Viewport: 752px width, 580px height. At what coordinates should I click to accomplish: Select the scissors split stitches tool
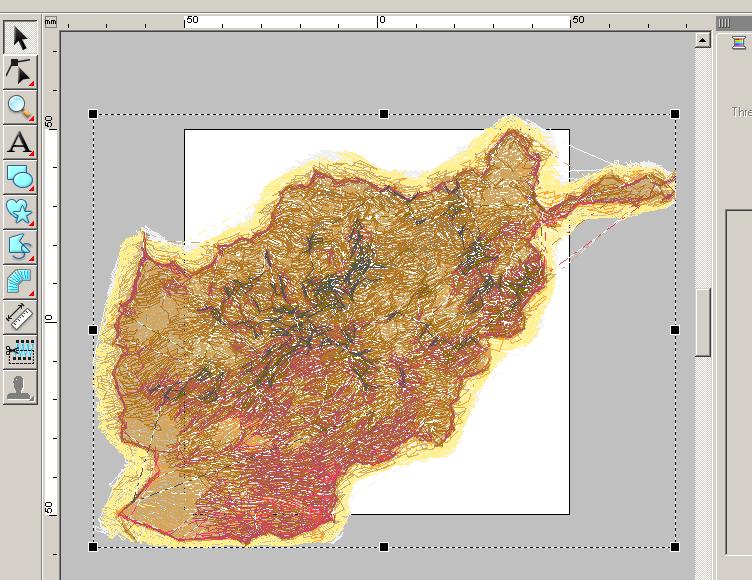click(20, 351)
